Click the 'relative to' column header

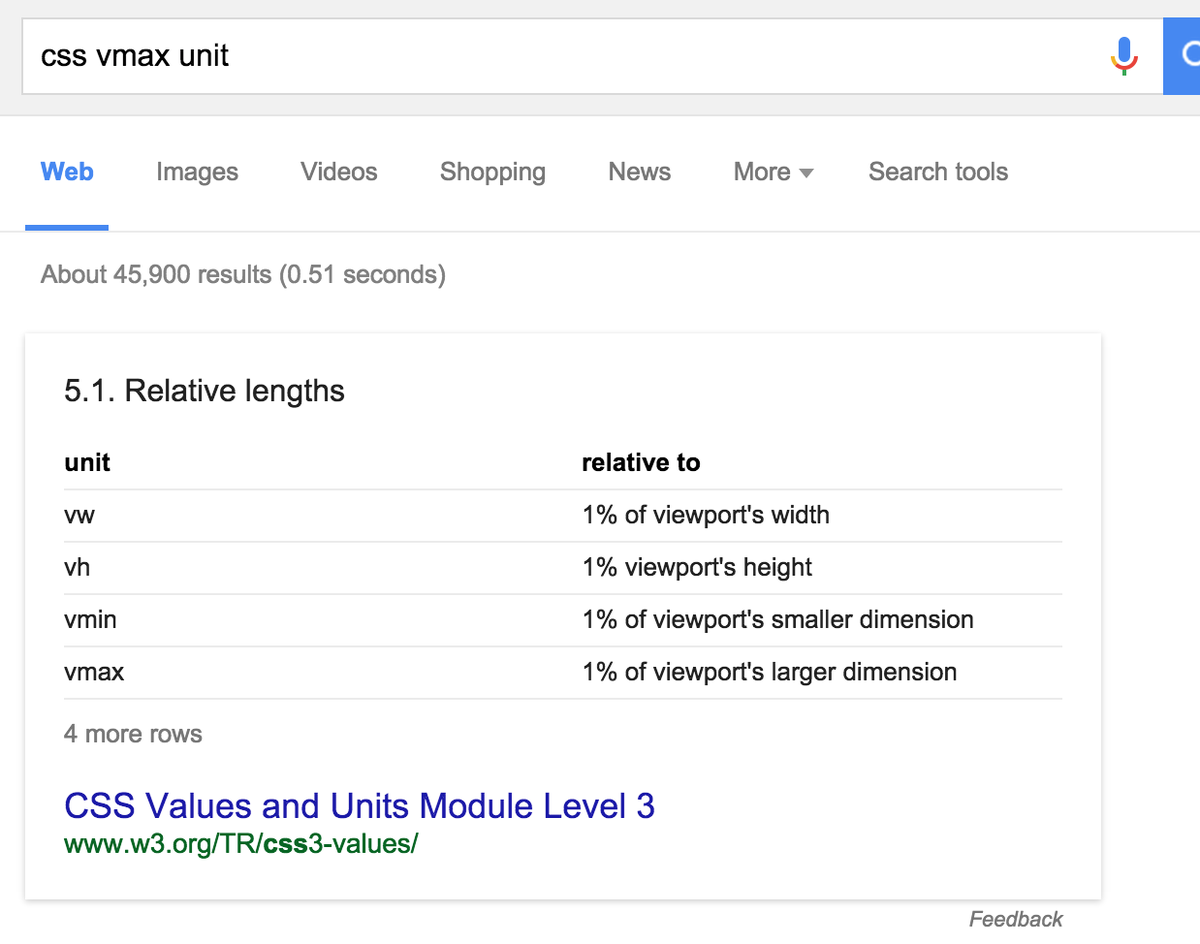tap(641, 463)
